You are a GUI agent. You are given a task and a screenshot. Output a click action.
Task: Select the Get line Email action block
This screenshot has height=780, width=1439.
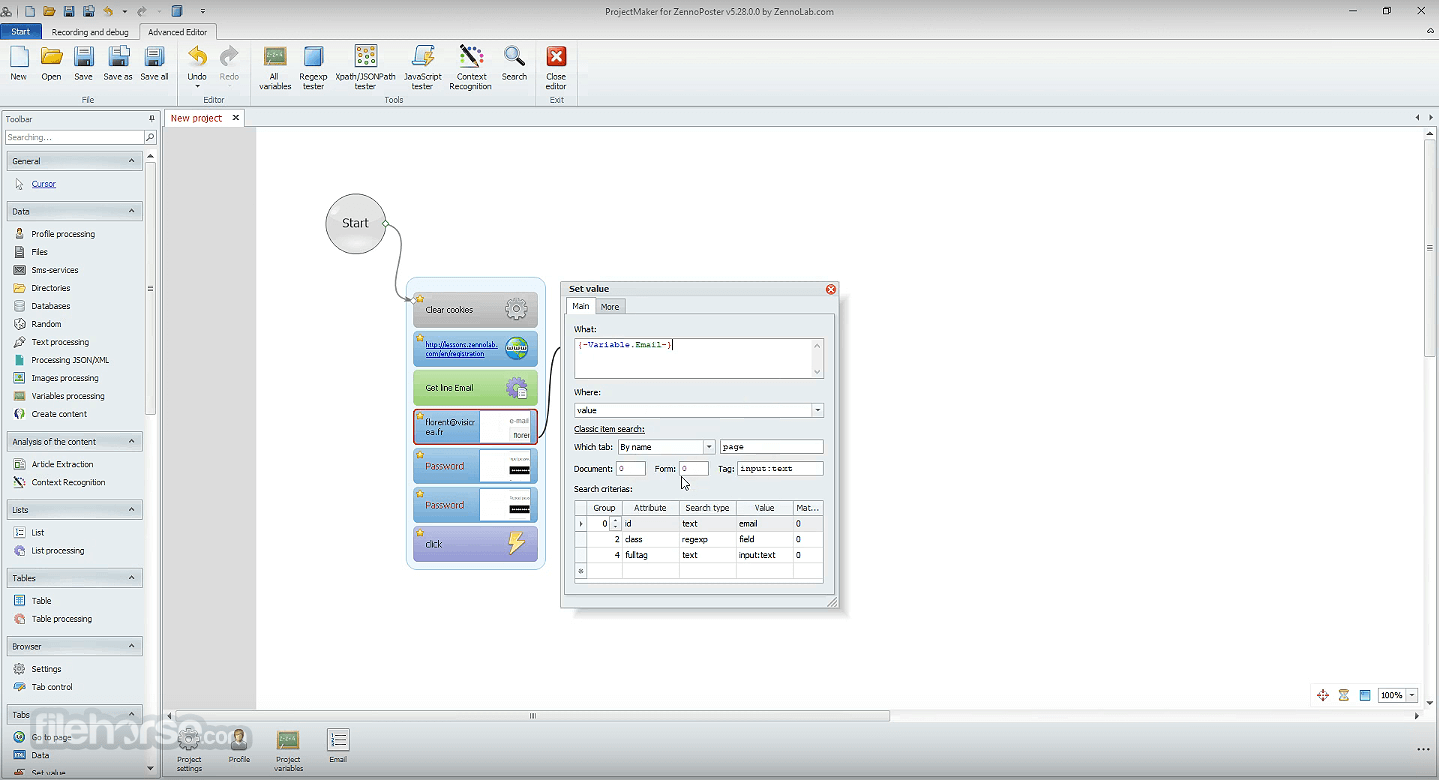tap(476, 388)
